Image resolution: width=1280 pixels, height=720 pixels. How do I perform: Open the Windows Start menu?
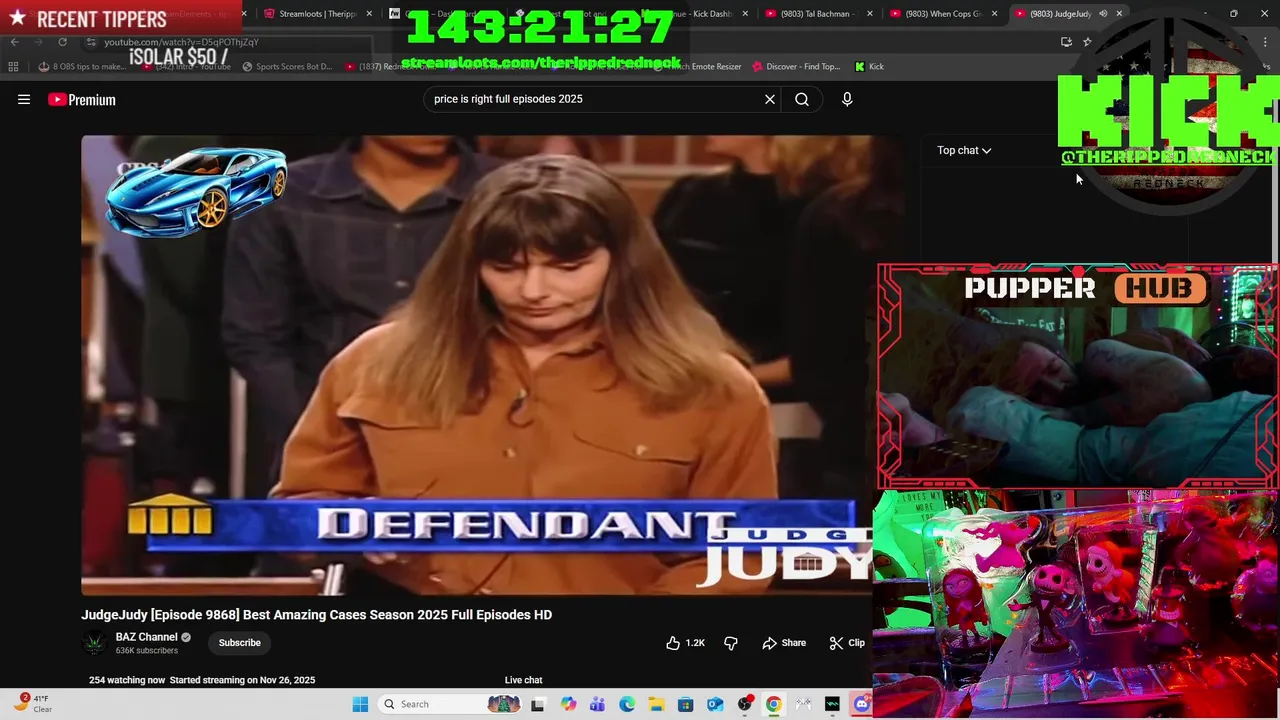(360, 704)
